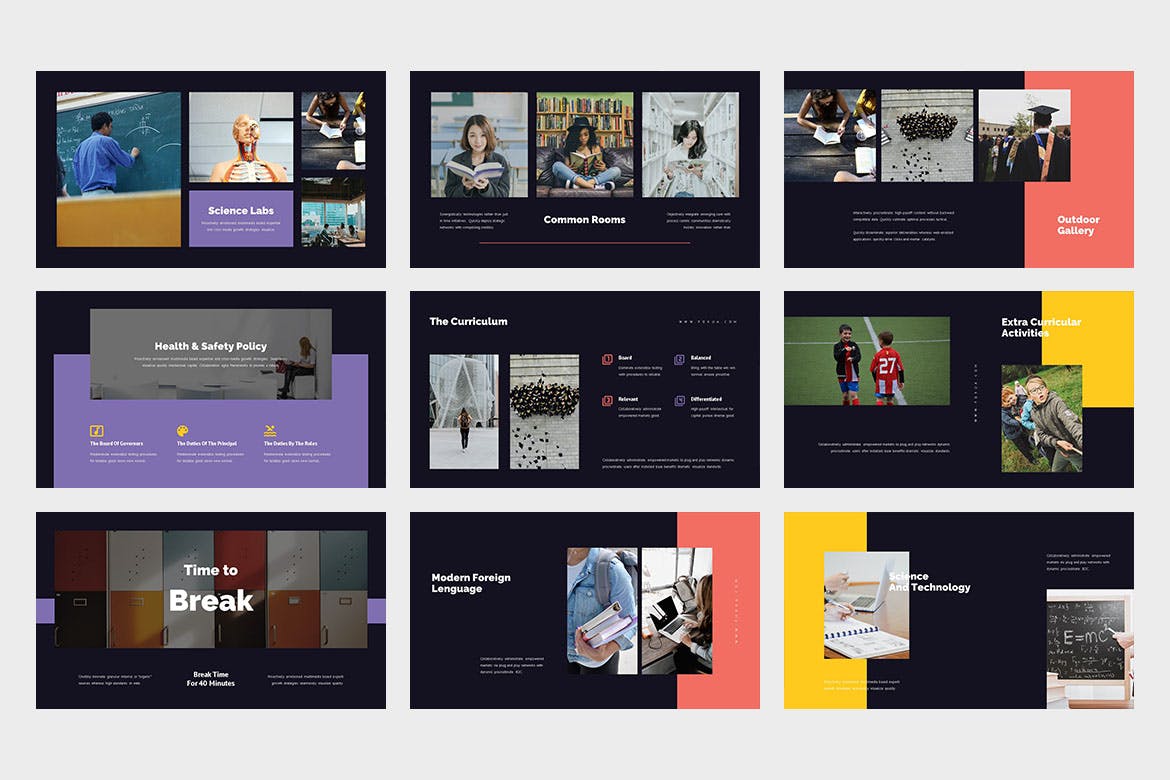Click the Break Time For 40 Minutes text

tap(211, 678)
